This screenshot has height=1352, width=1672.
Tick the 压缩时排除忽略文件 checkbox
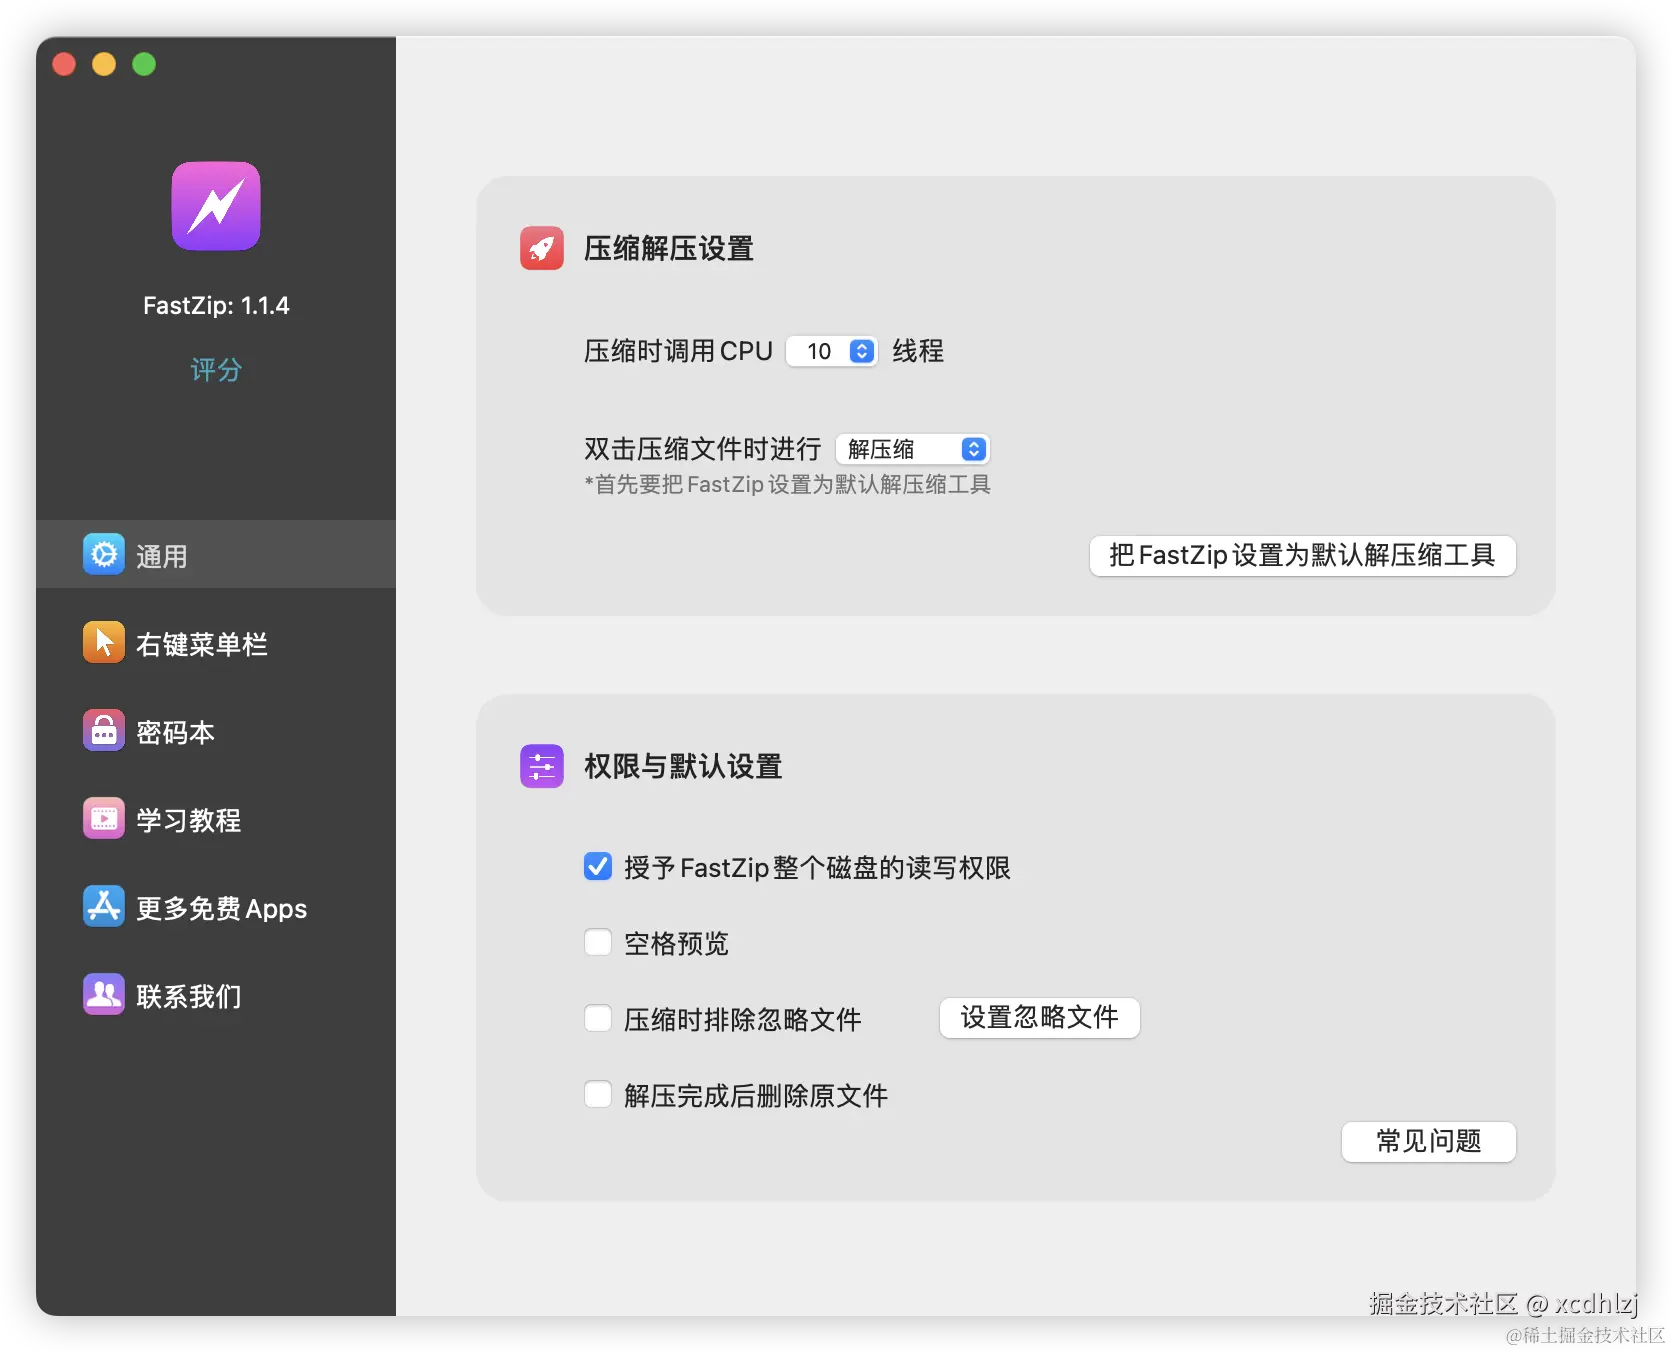tap(598, 1018)
